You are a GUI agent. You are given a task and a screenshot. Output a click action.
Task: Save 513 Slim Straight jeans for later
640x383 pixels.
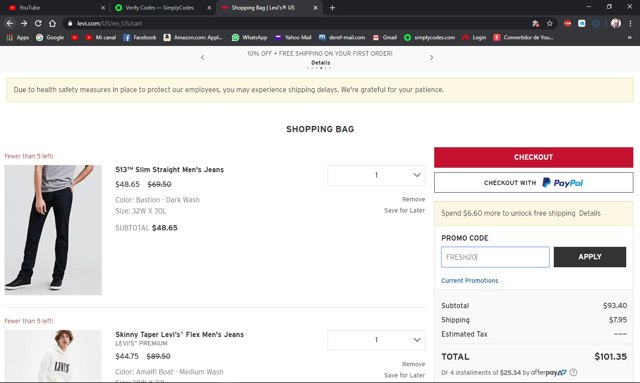pos(404,210)
